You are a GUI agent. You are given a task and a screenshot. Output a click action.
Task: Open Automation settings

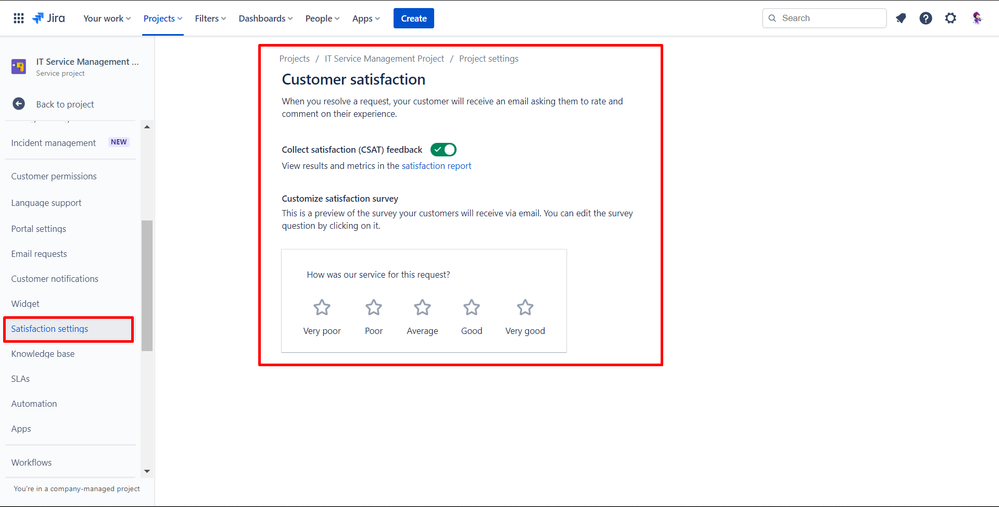point(34,404)
